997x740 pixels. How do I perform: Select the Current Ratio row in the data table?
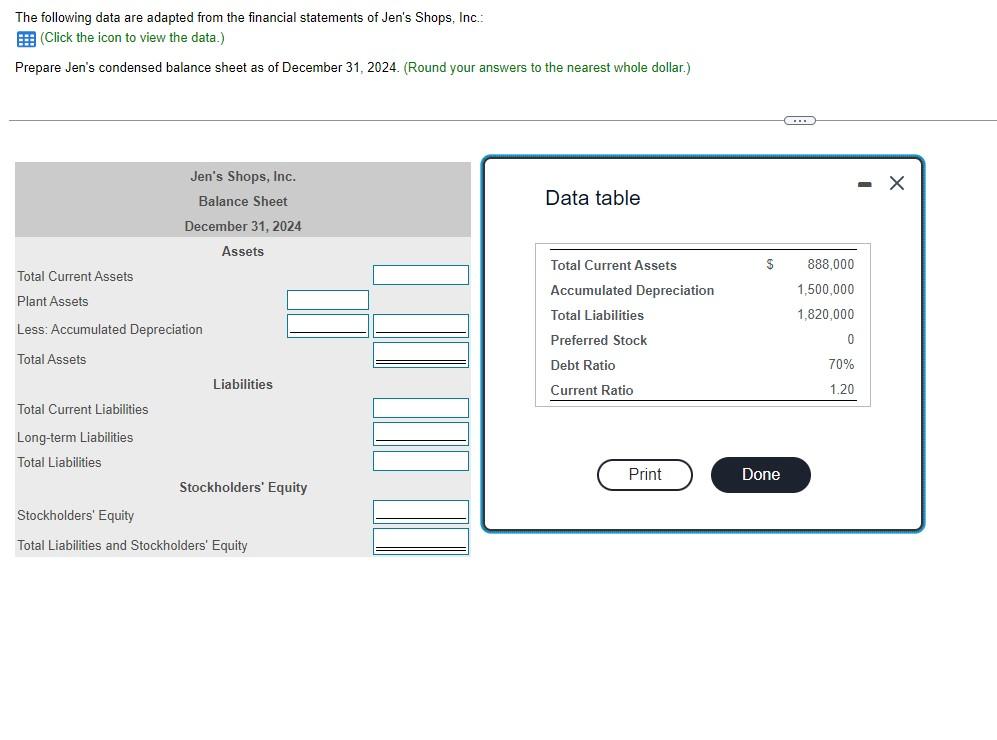pos(700,390)
